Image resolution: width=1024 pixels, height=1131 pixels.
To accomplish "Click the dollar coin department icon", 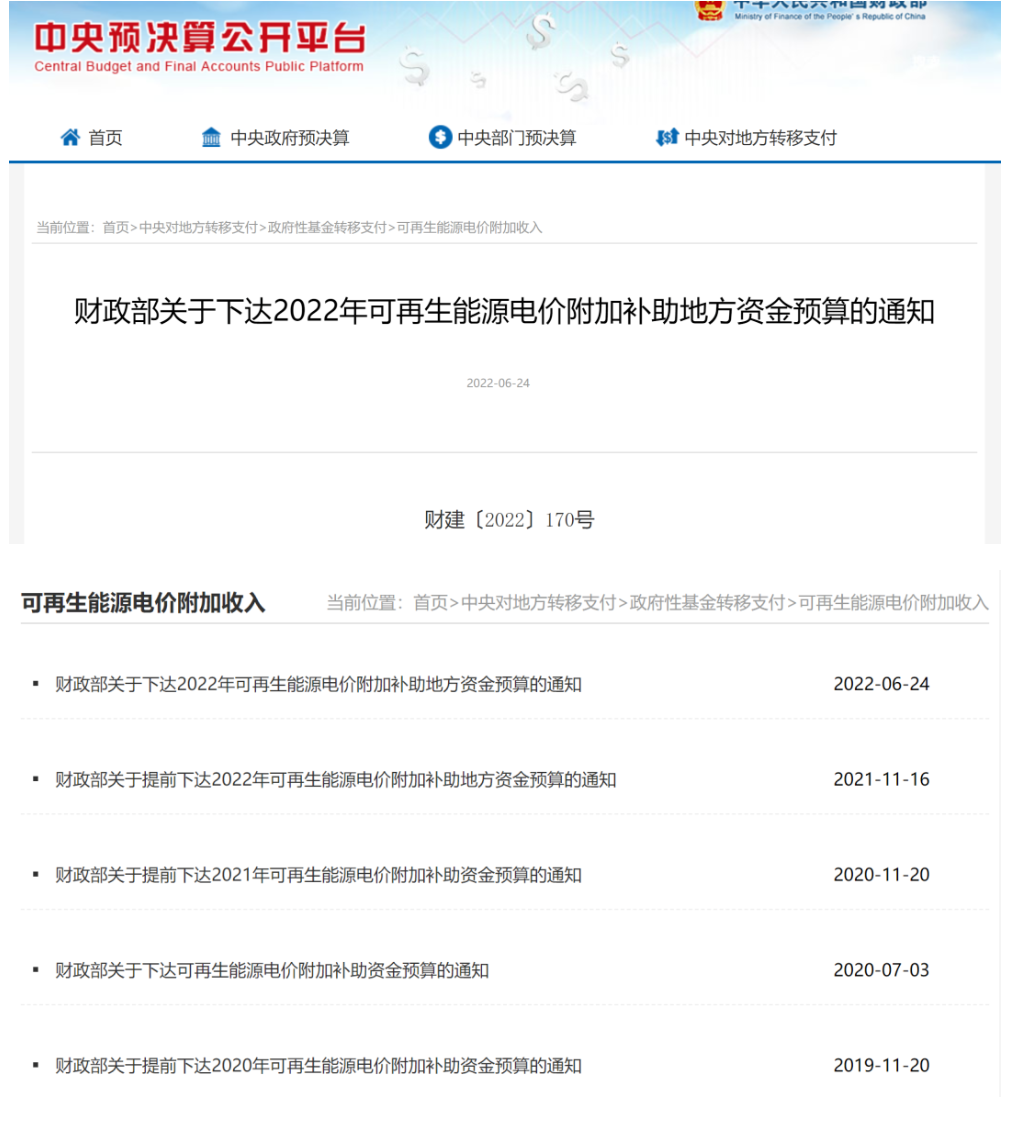I will (440, 138).
